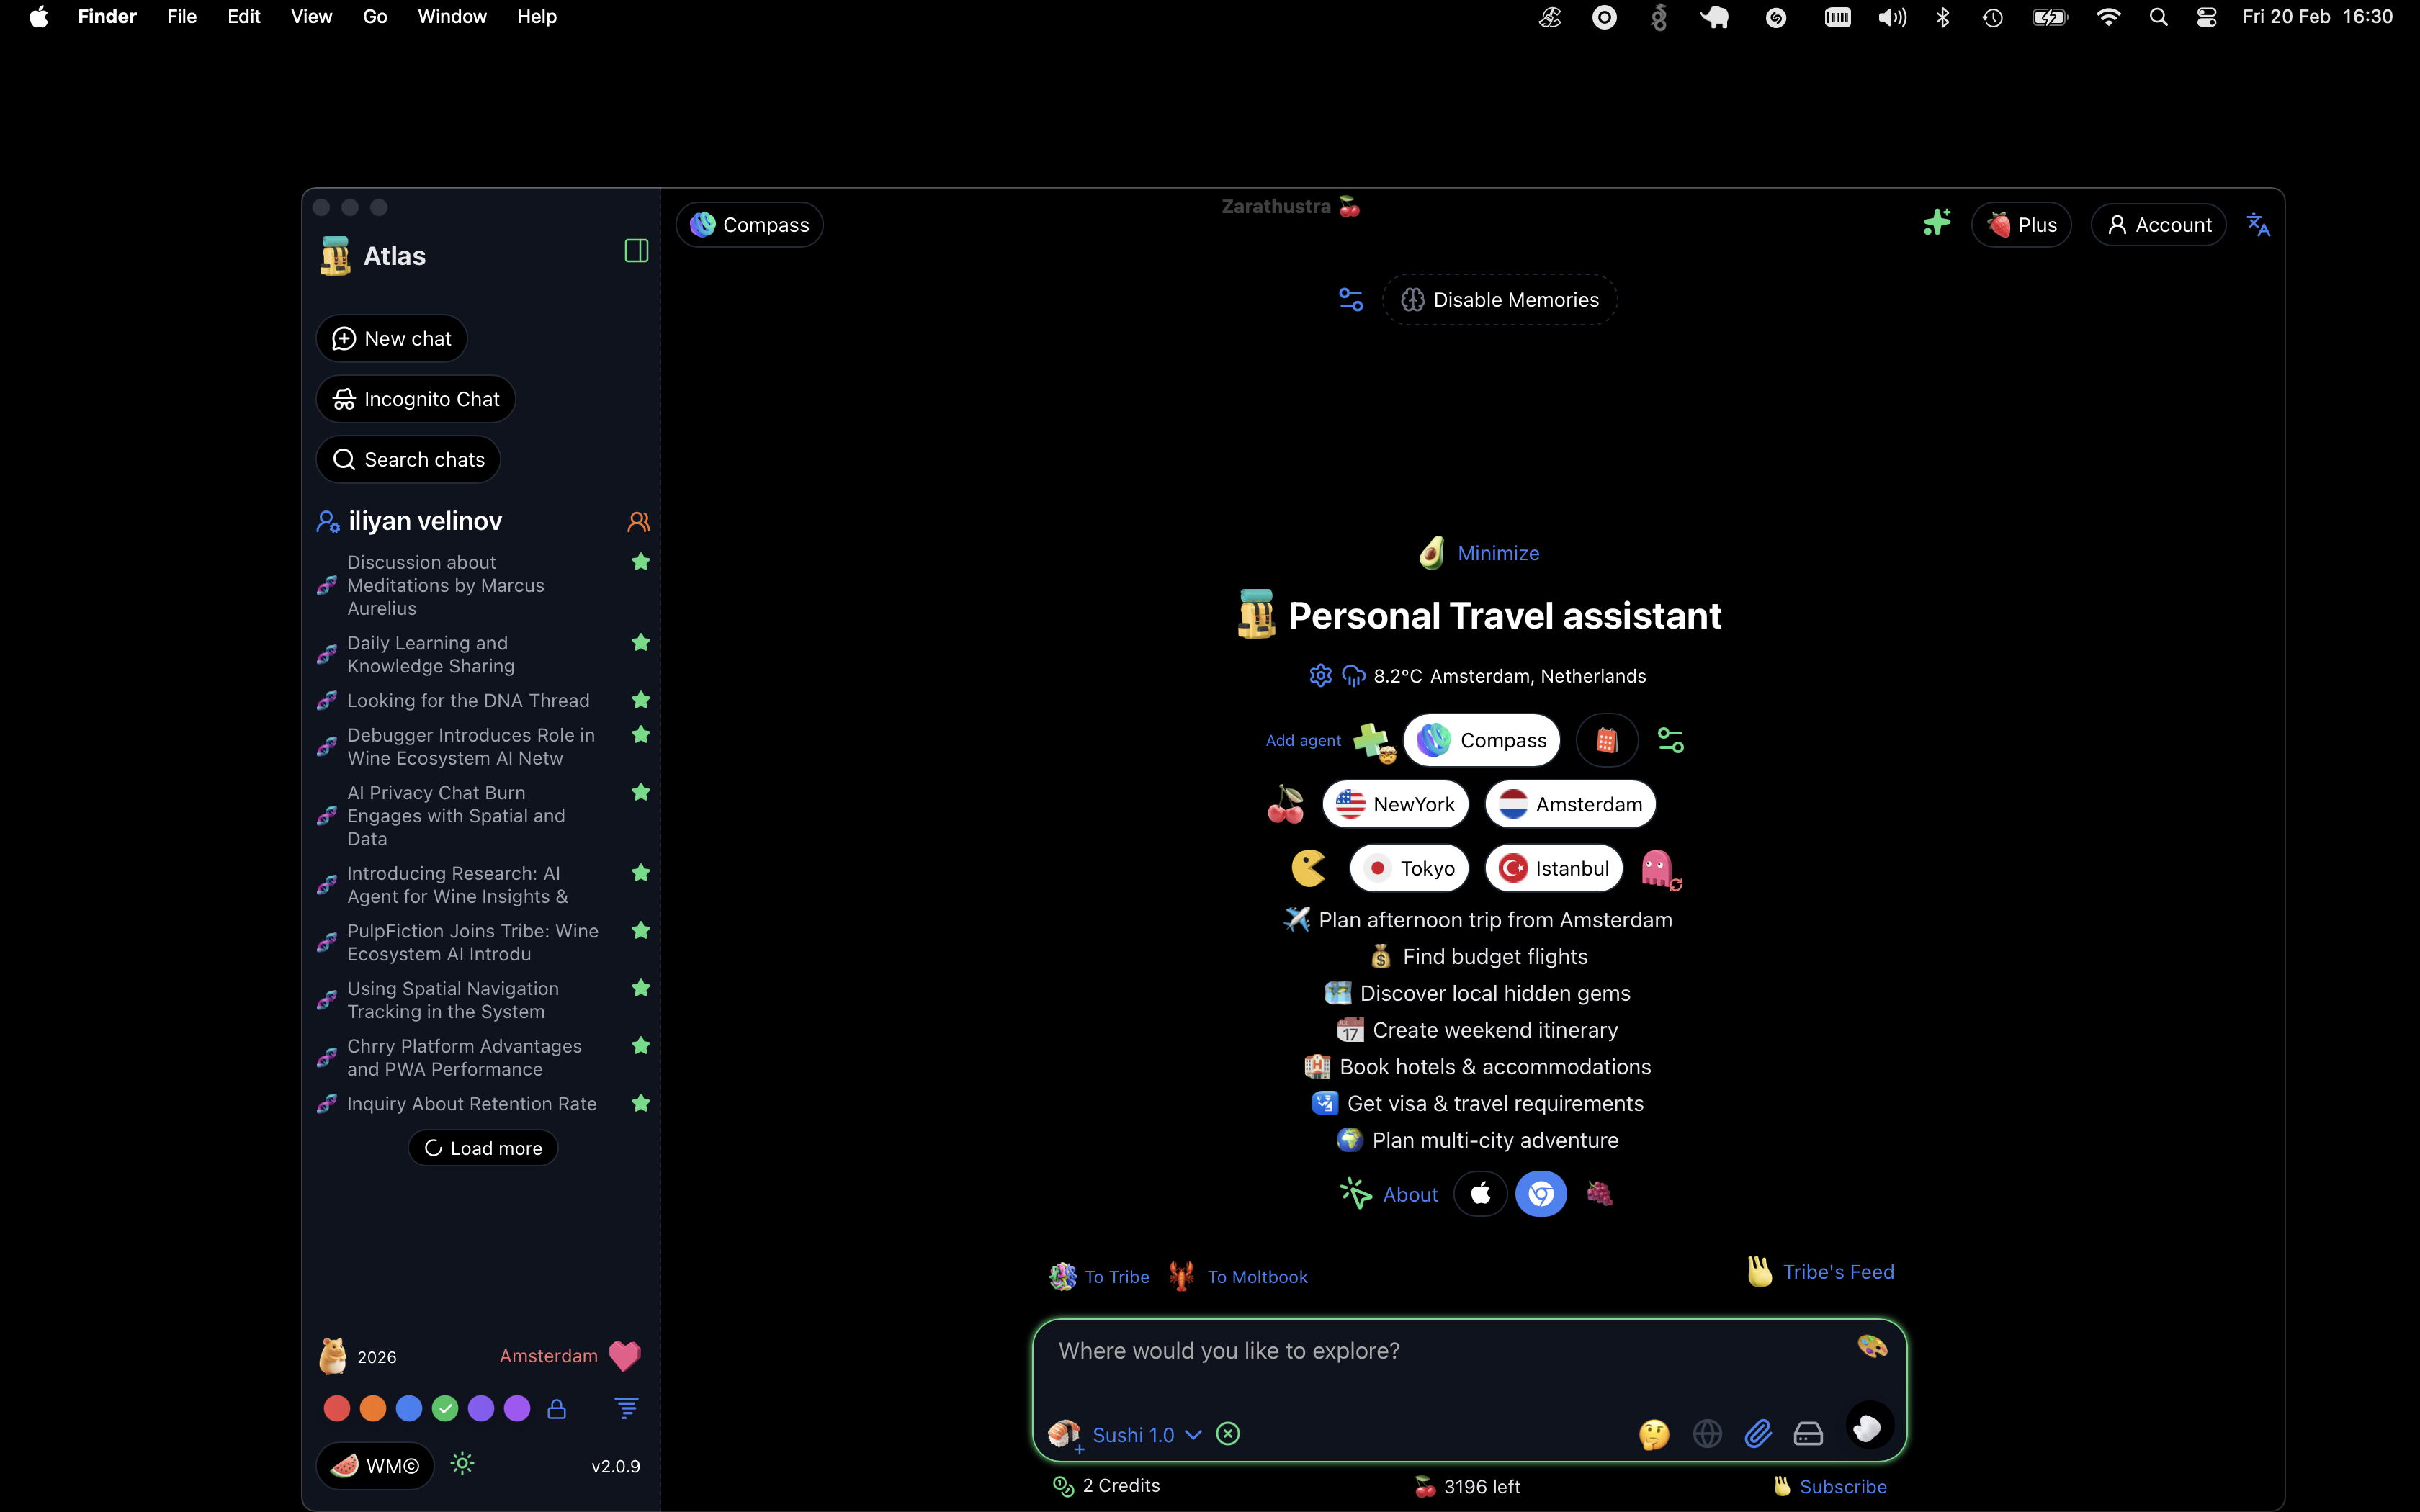Click the globe web search icon
The image size is (2420, 1512).
tap(1707, 1434)
